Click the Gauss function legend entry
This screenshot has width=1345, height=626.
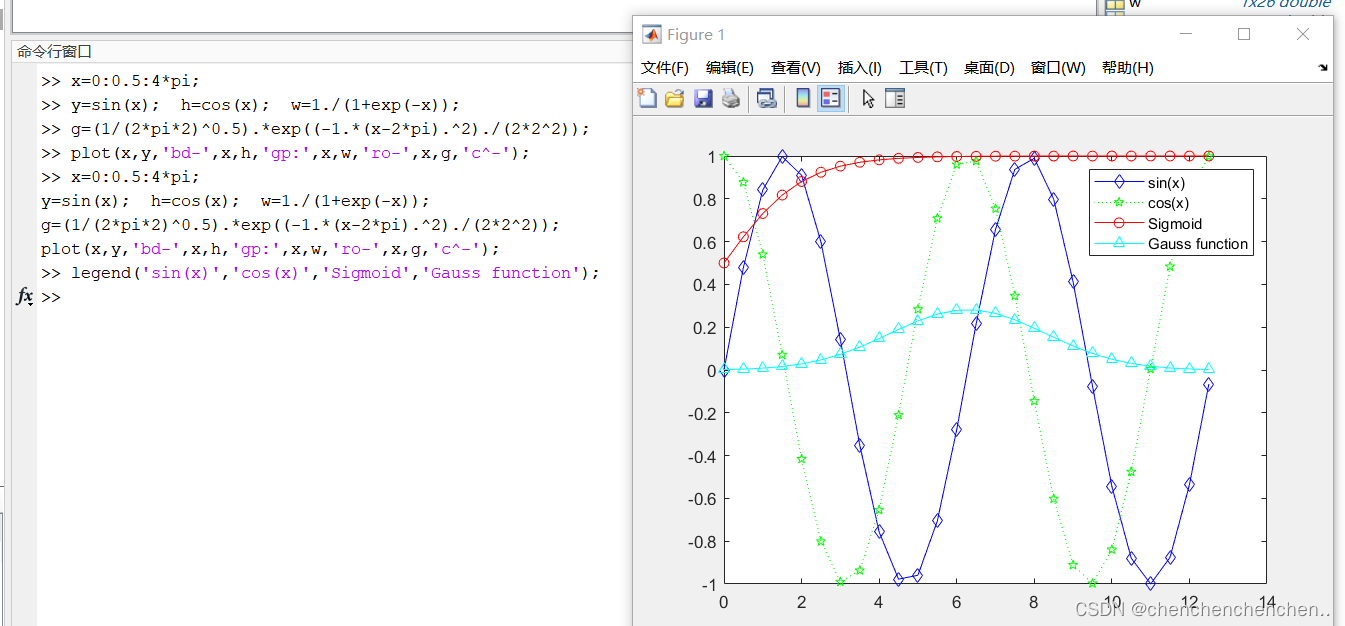(x=1198, y=243)
